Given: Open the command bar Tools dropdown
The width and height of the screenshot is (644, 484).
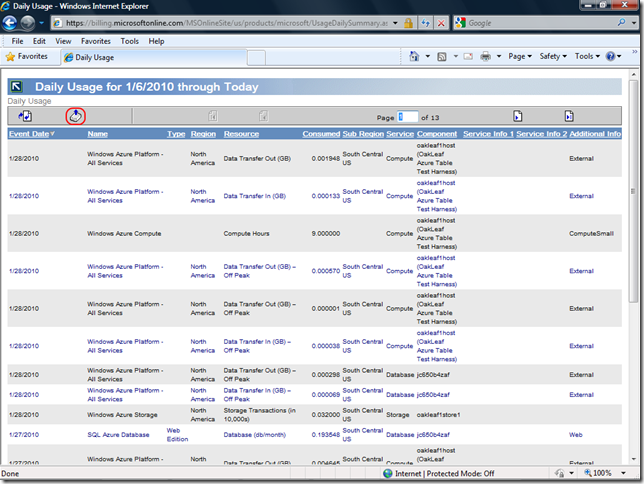Looking at the screenshot, I should (x=587, y=56).
